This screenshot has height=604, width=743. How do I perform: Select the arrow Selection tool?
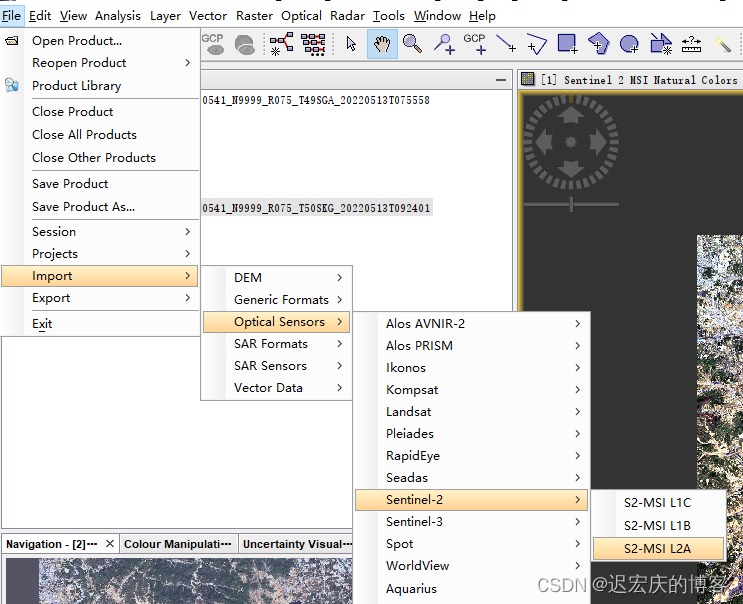pos(351,44)
